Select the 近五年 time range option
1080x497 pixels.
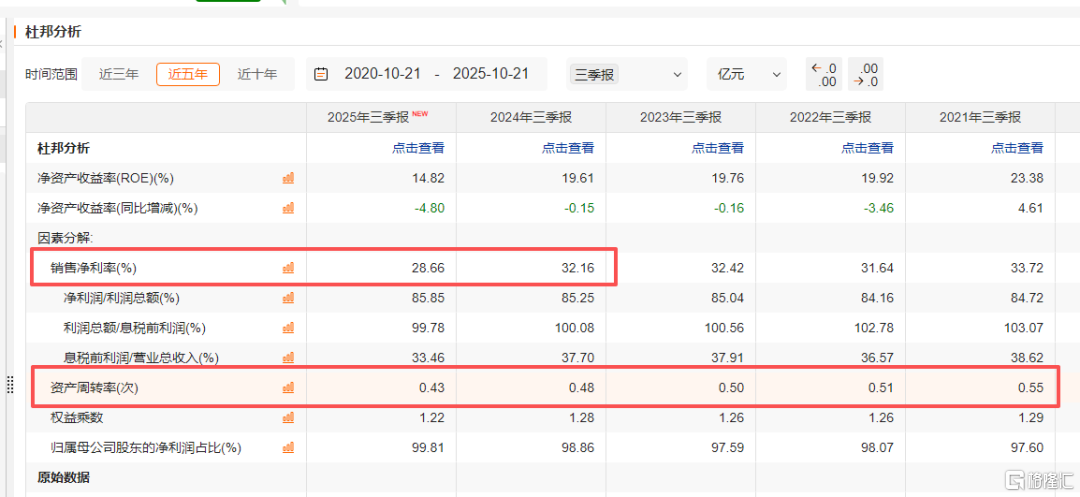click(188, 74)
